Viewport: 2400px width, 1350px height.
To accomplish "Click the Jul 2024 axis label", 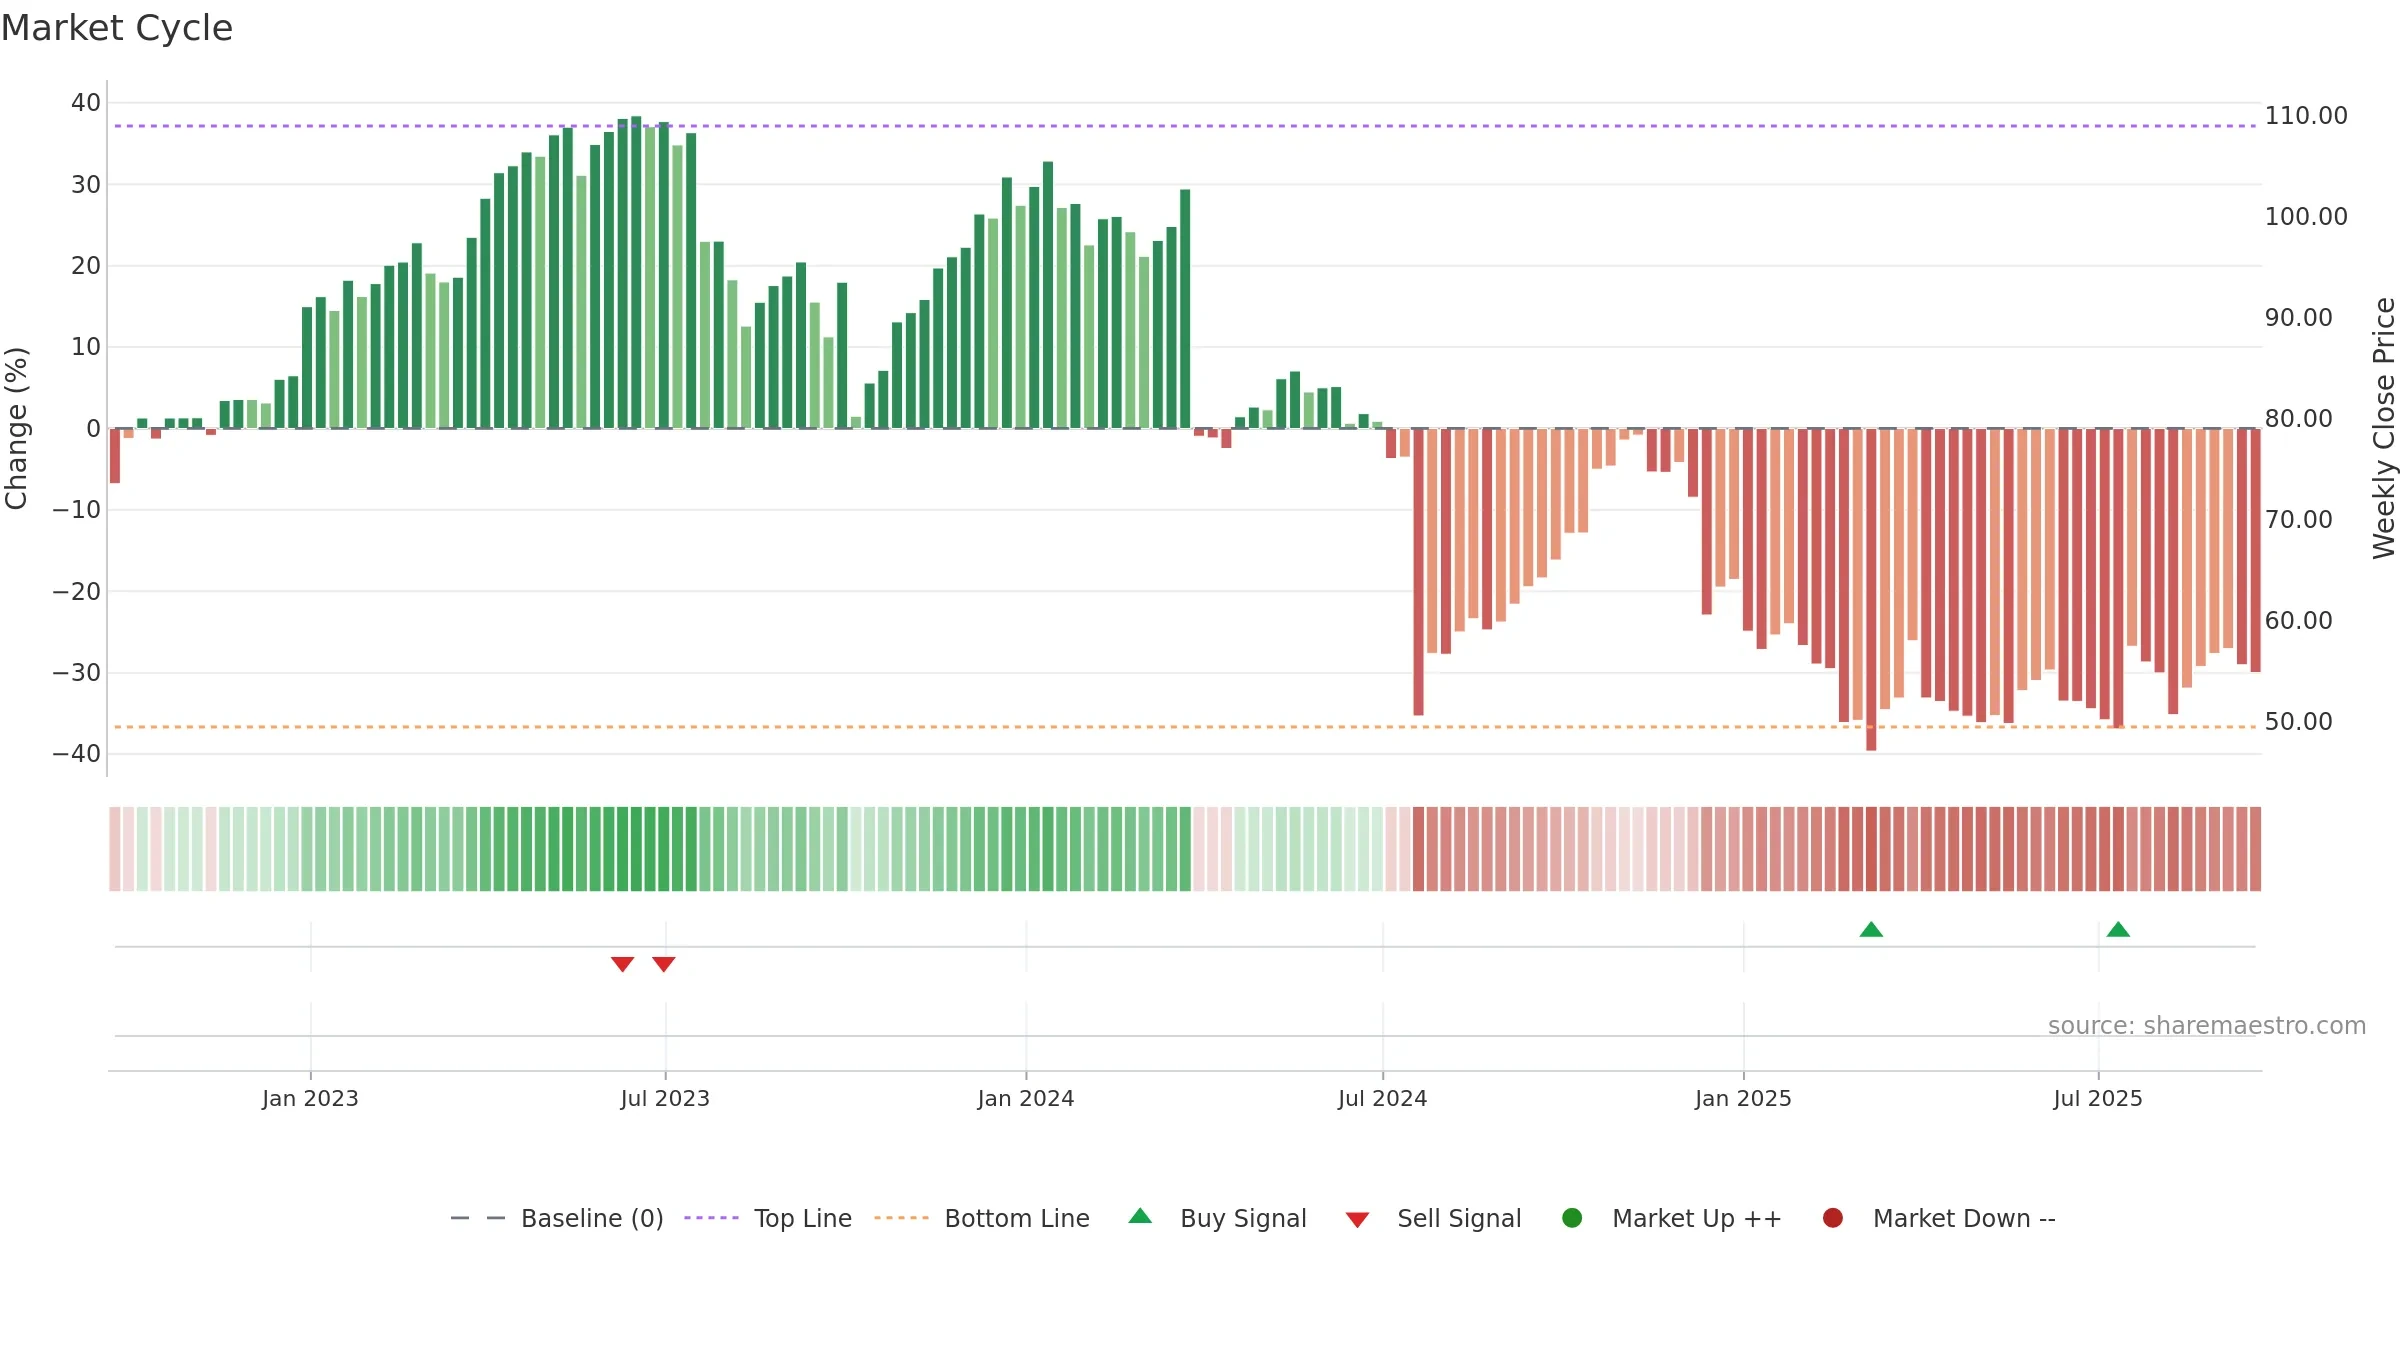I will tap(1383, 1098).
